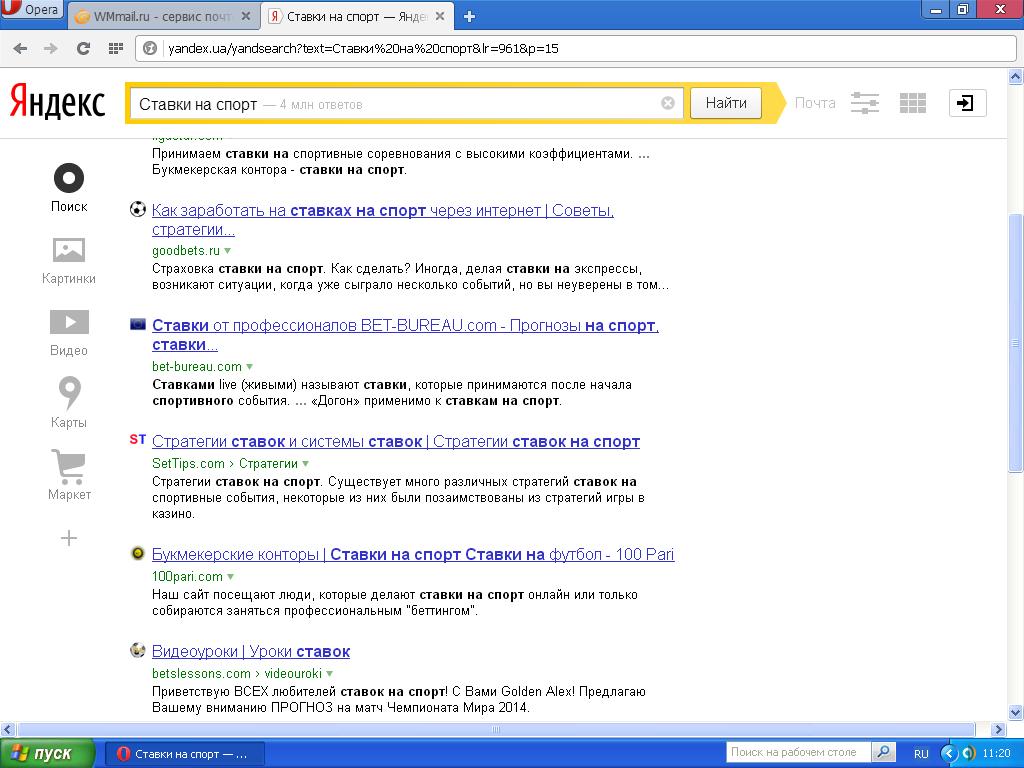Open the Yandex services grid icon
The height and width of the screenshot is (768, 1024).
[912, 103]
